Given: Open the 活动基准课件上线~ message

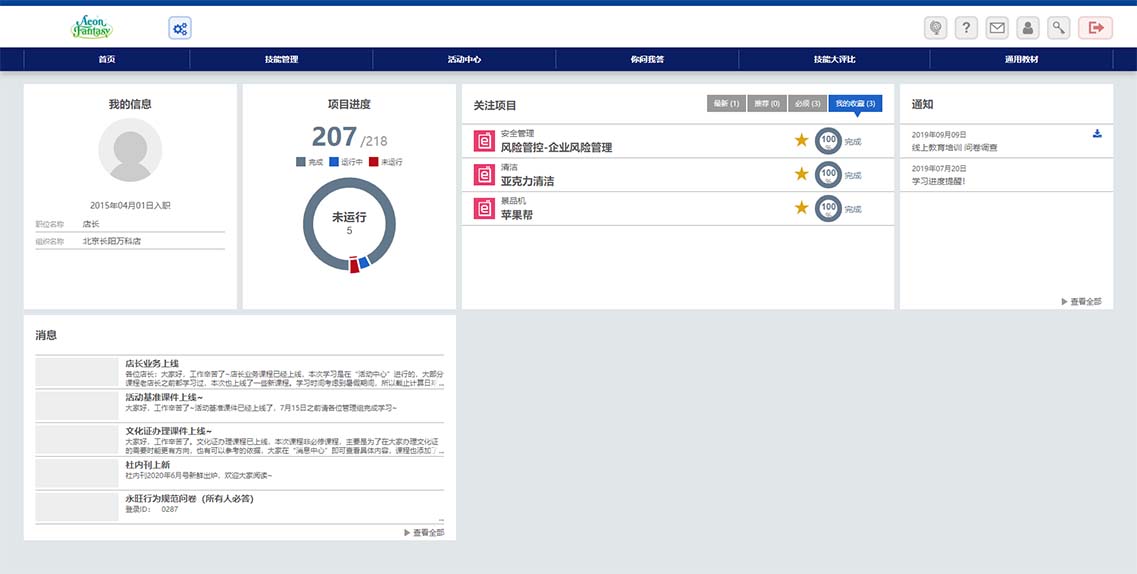Looking at the screenshot, I should [x=164, y=397].
